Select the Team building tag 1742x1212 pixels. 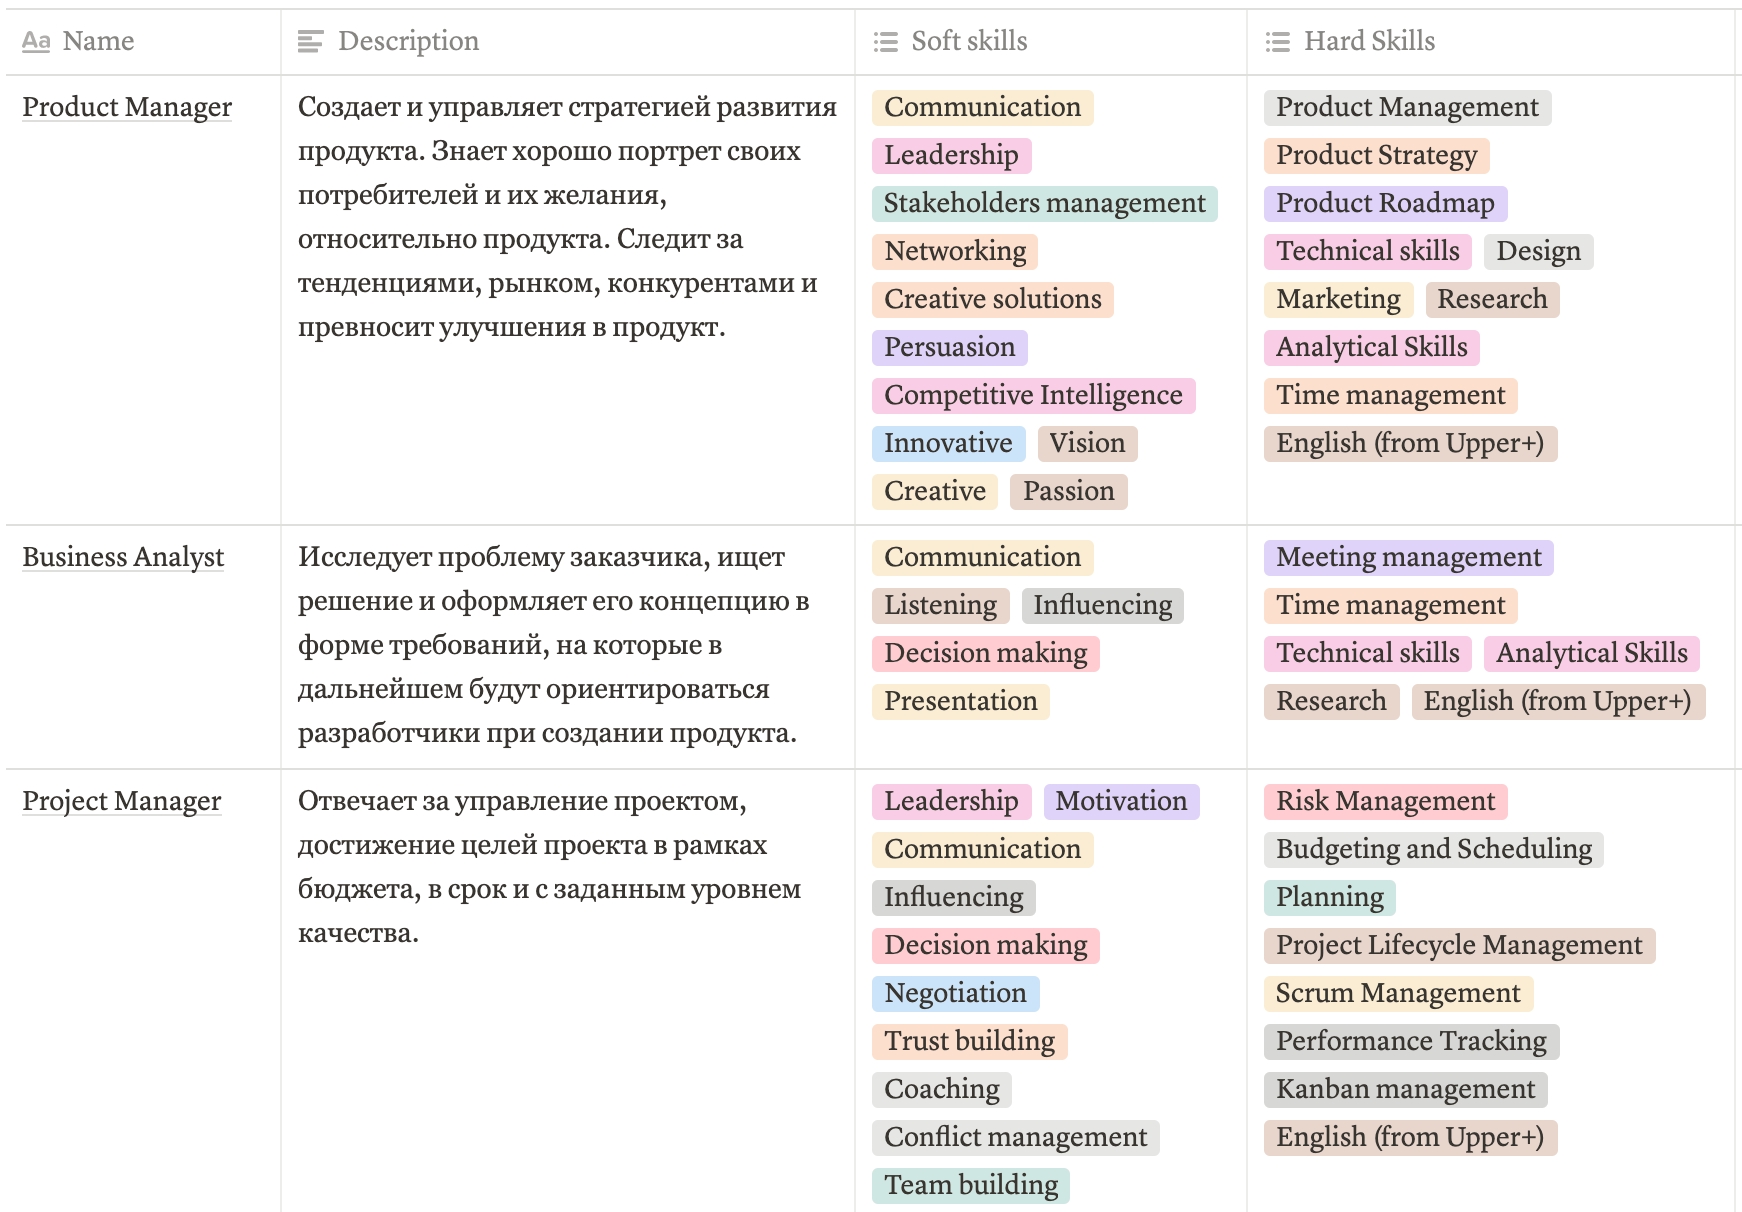[x=970, y=1185]
